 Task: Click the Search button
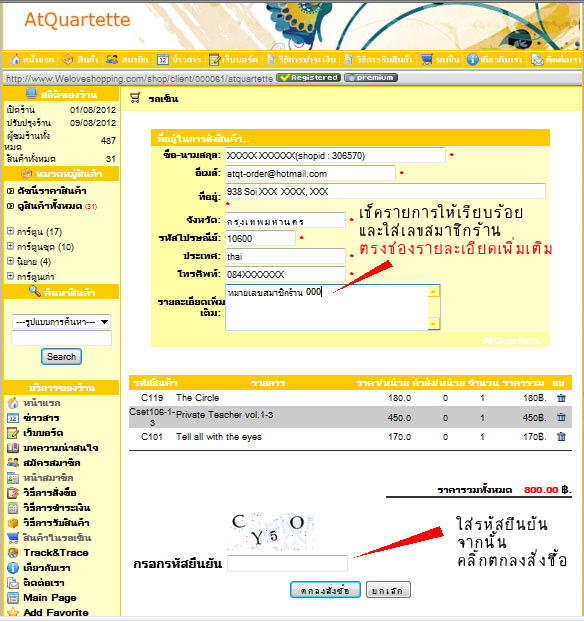(x=61, y=357)
